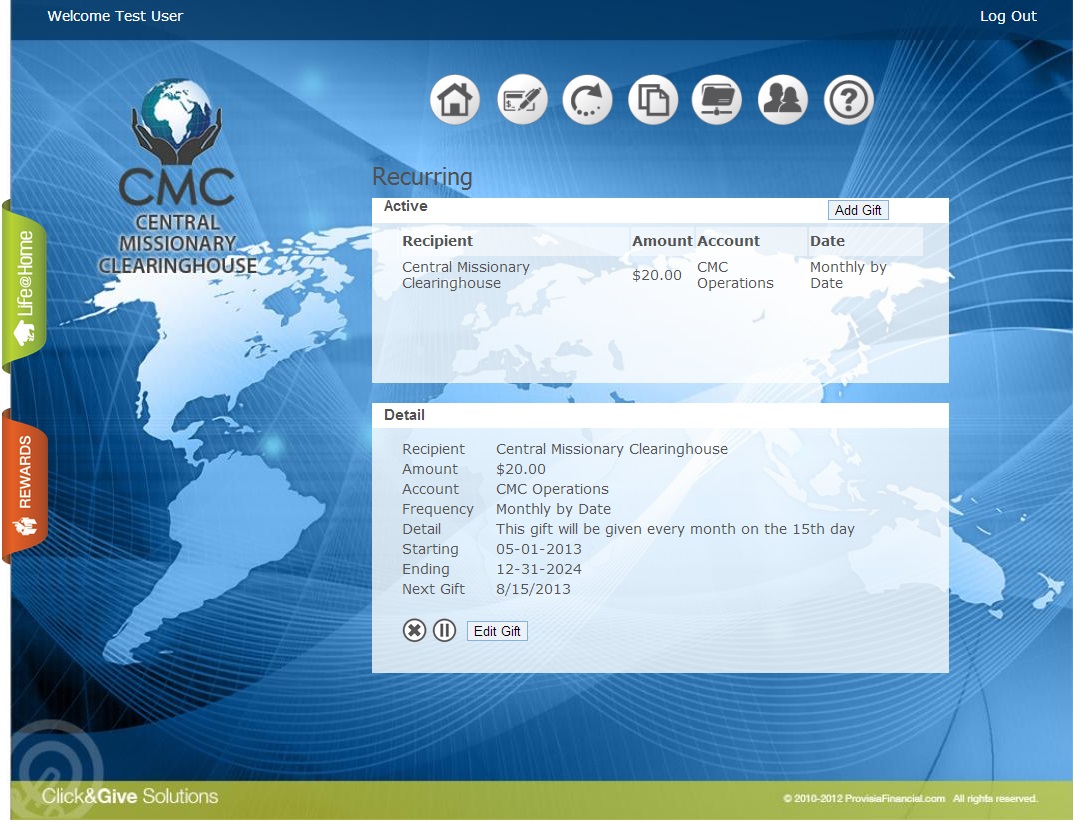
Task: Click the 15th day detail text
Action: point(675,529)
